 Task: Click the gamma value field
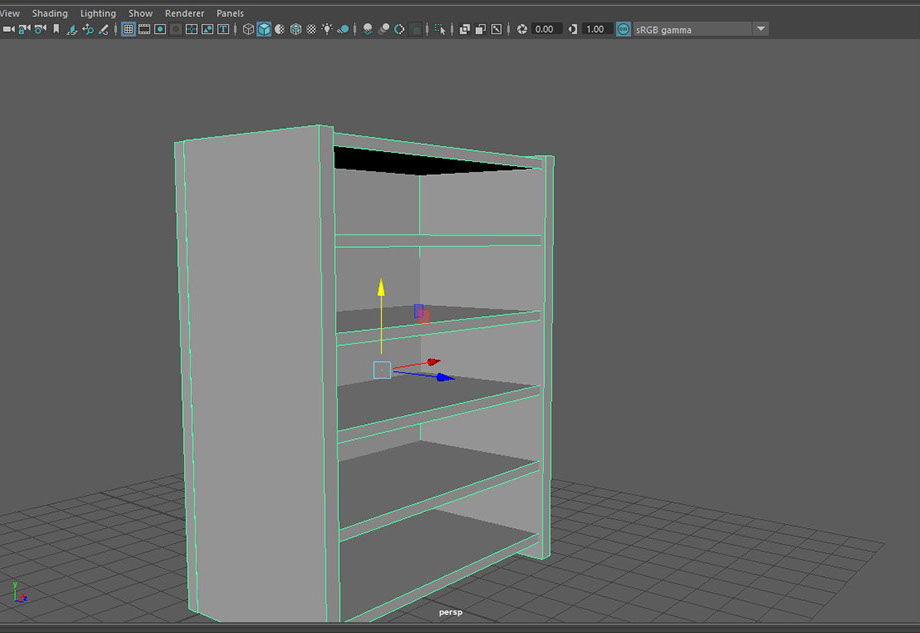pos(595,29)
